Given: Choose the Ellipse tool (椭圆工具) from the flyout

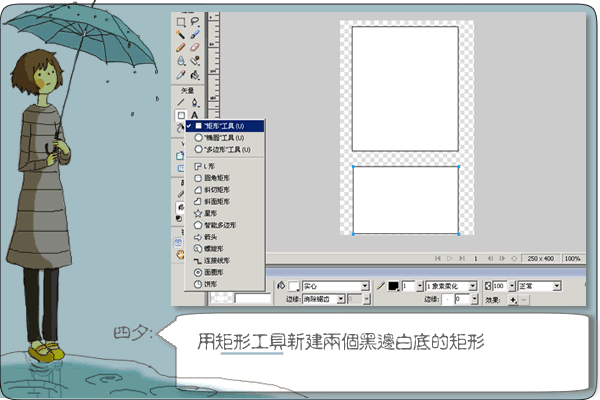Looking at the screenshot, I should pos(218,138).
